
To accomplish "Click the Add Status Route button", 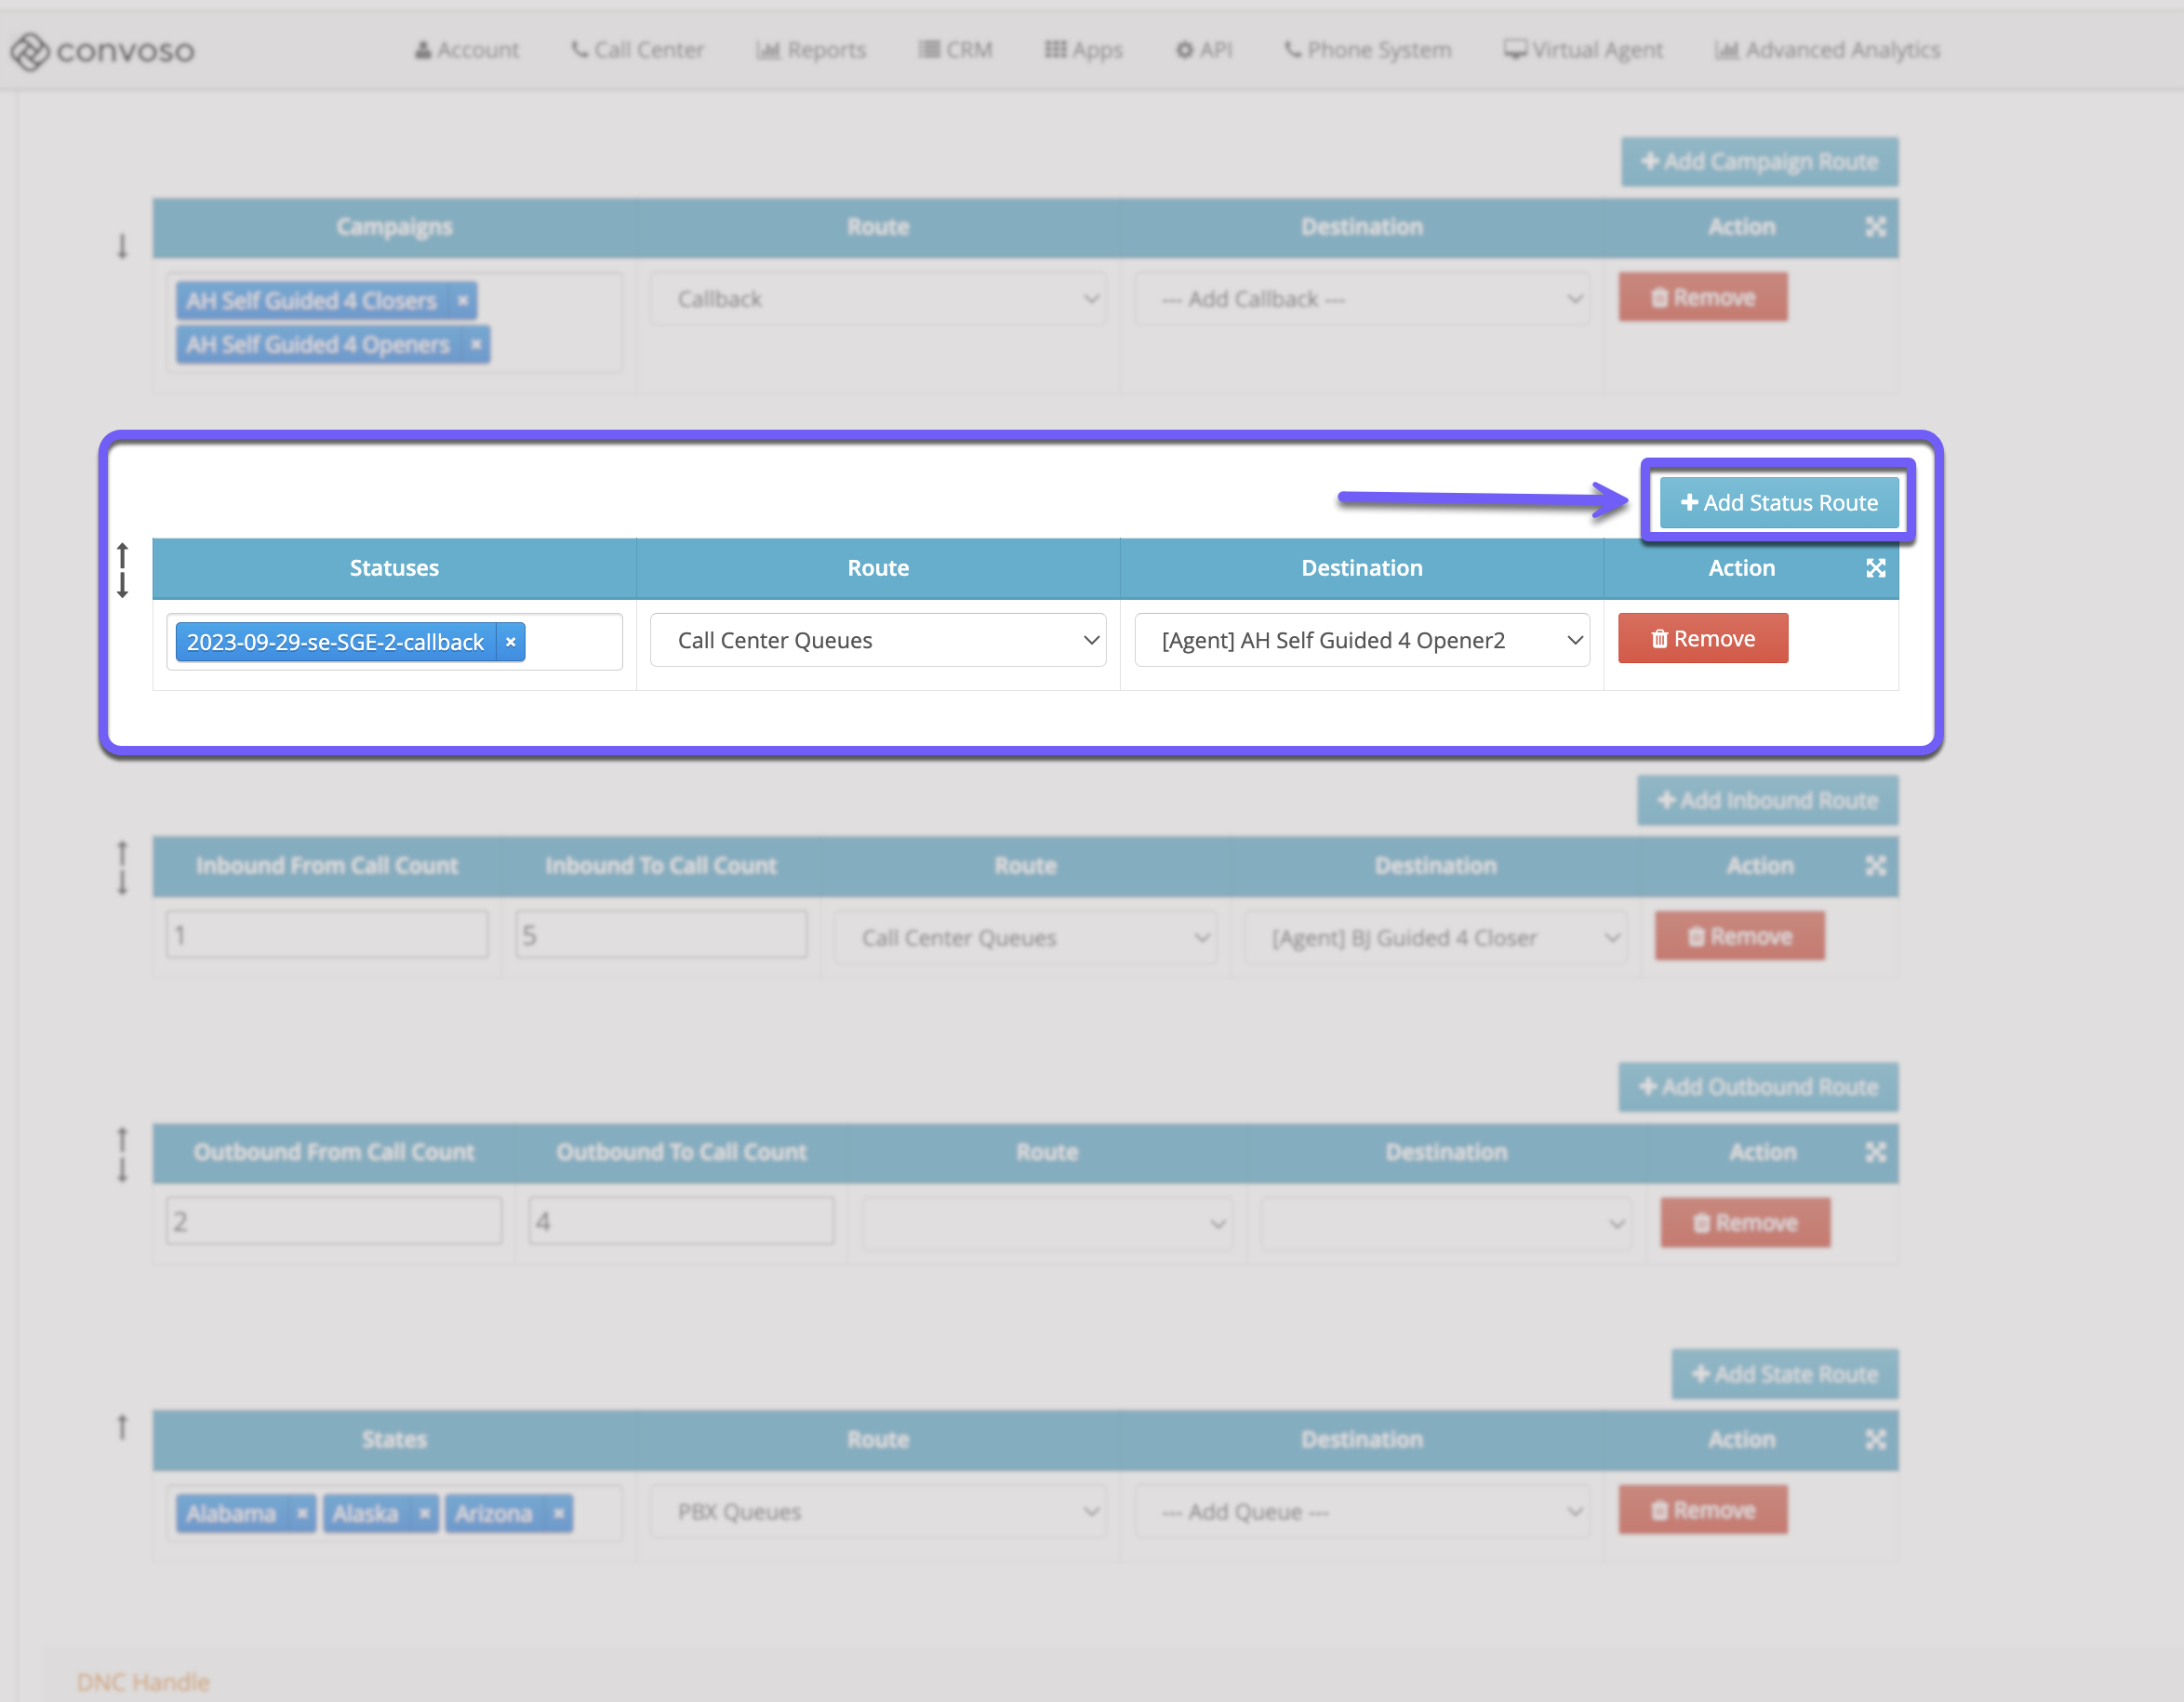I will pos(1778,502).
